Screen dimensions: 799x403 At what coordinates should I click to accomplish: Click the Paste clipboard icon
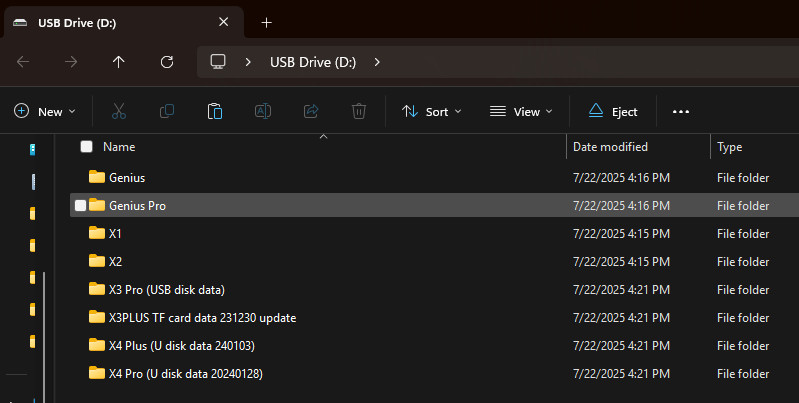coord(215,111)
